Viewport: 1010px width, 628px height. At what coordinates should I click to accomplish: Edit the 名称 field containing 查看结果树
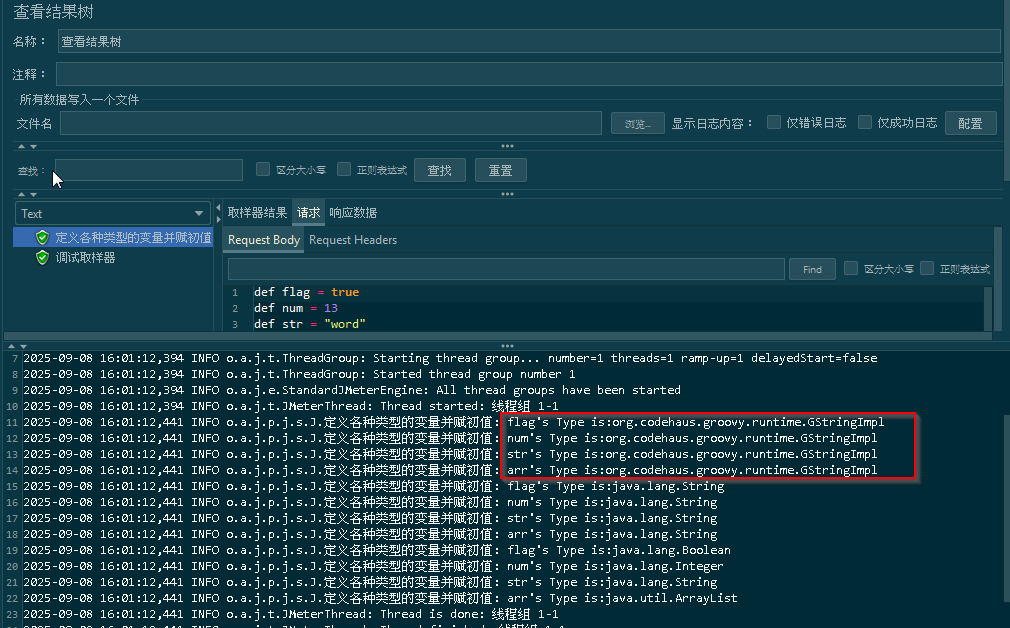tap(529, 41)
